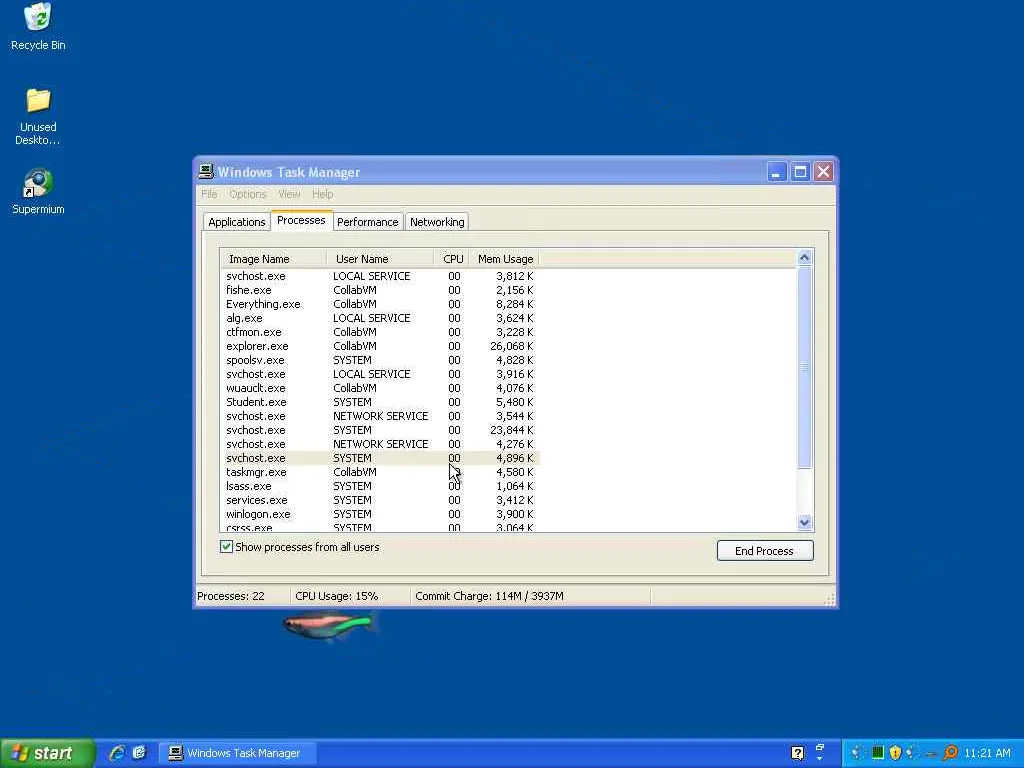This screenshot has height=768, width=1024.
Task: Open the Start menu
Action: click(47, 753)
